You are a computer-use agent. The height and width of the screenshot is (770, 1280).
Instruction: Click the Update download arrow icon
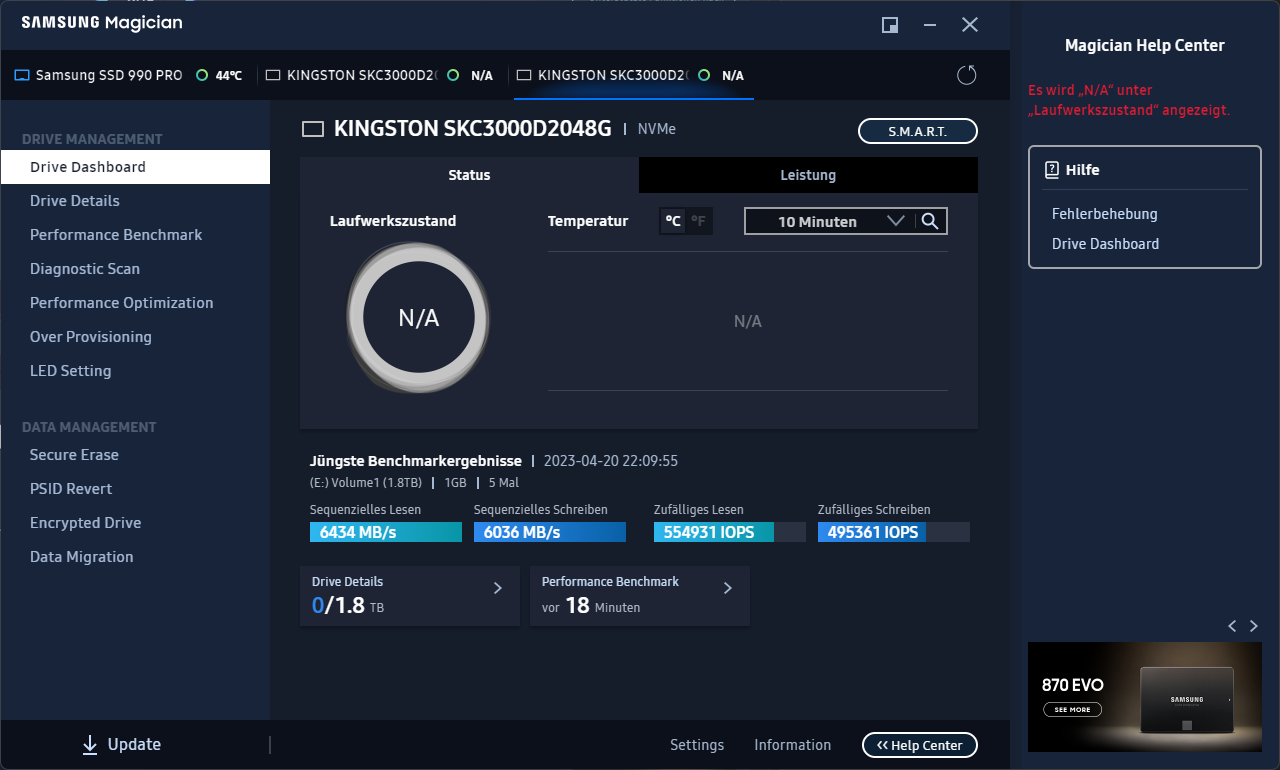click(x=90, y=744)
